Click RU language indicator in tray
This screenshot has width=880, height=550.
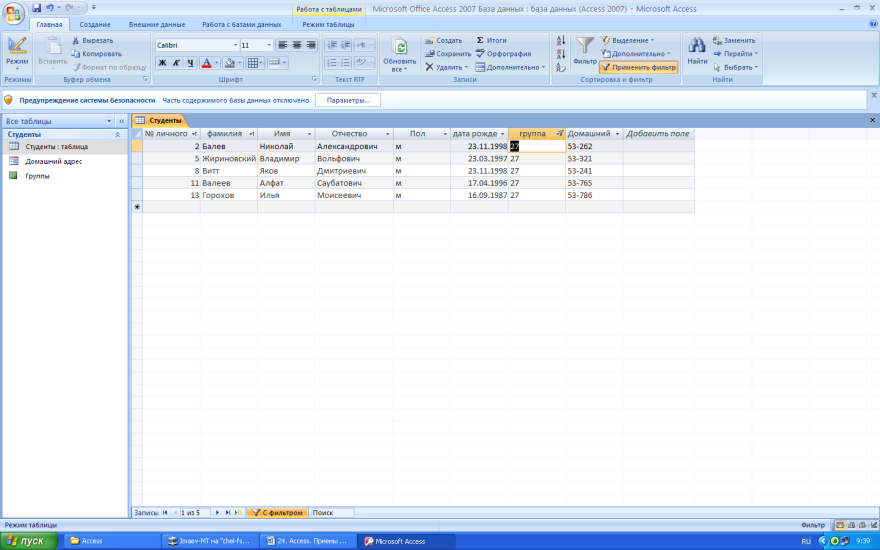pos(806,542)
